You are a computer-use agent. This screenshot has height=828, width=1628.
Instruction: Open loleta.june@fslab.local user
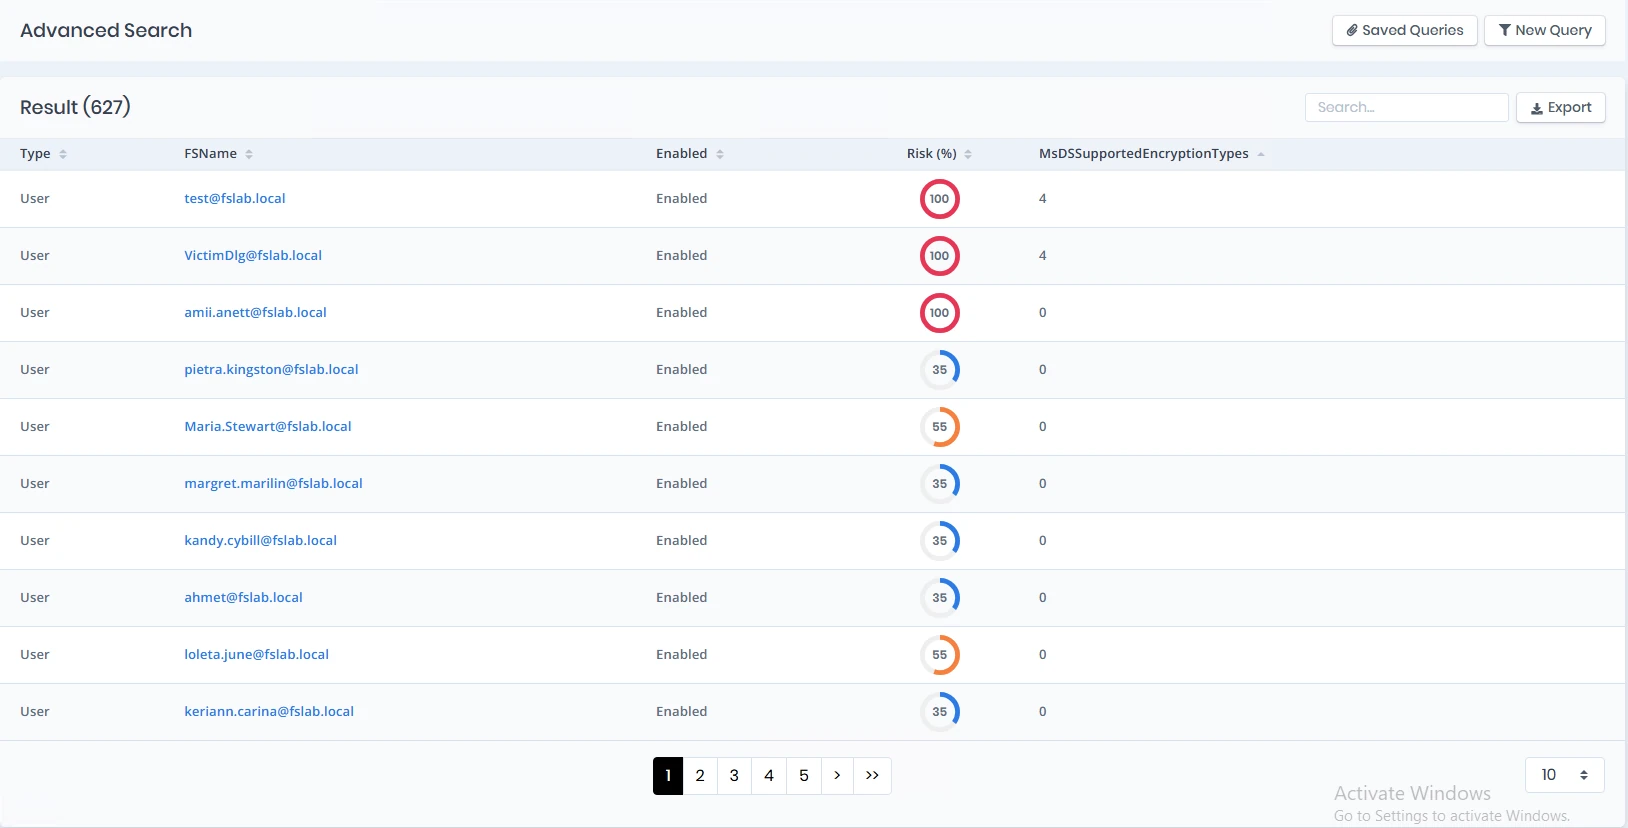tap(256, 654)
